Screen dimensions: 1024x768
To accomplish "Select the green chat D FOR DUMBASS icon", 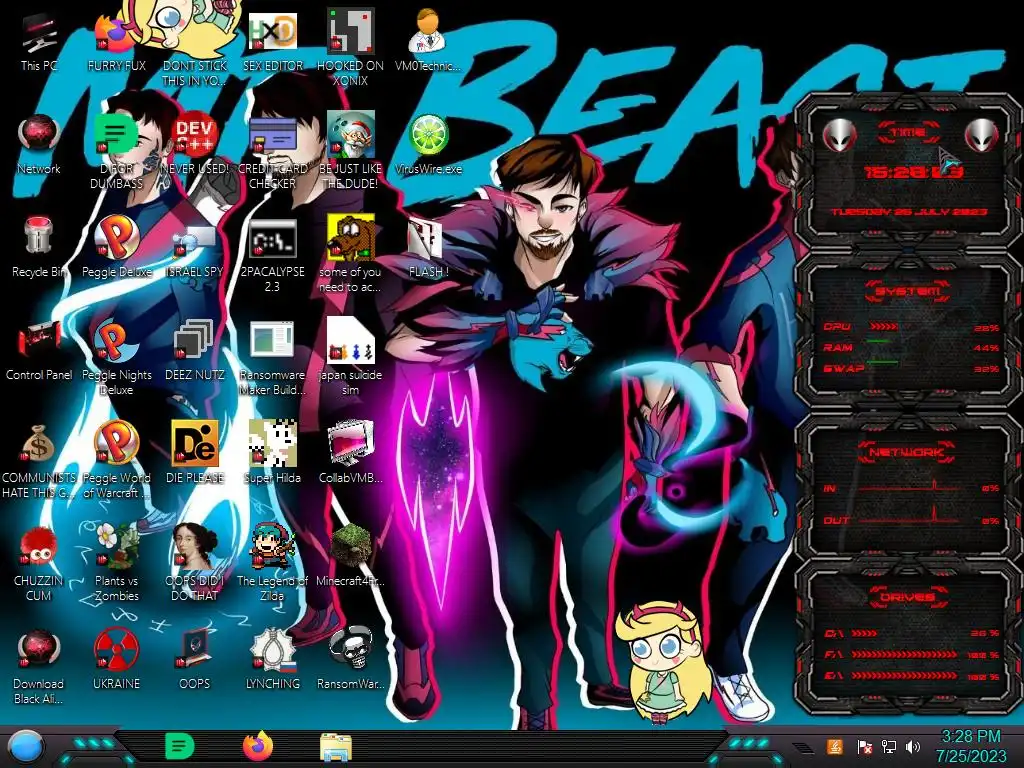I will tap(116, 152).
